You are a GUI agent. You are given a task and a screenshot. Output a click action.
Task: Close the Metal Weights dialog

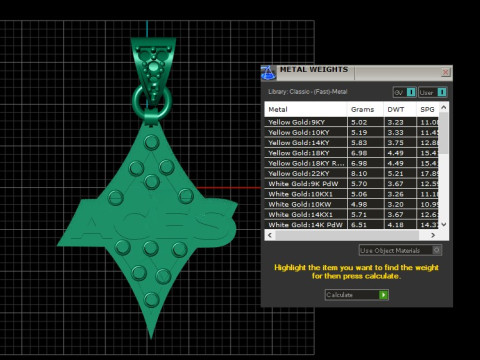446,72
